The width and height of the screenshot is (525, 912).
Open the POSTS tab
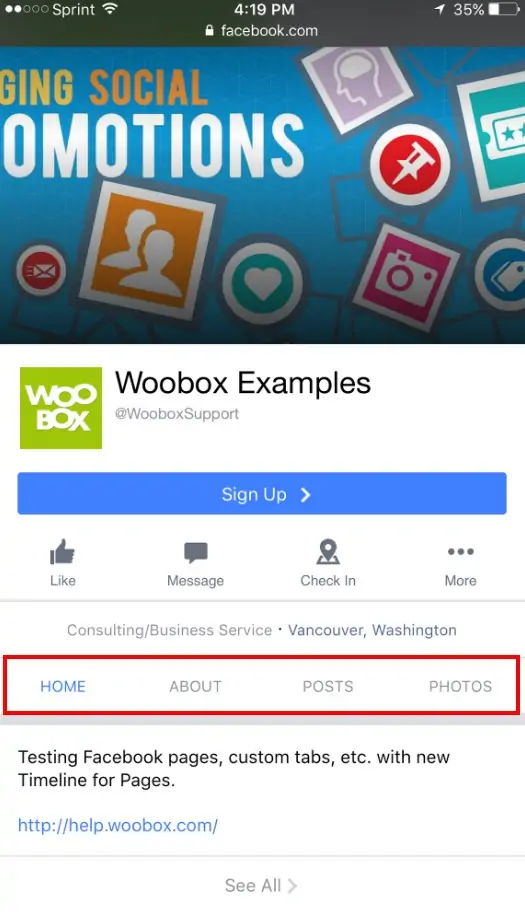328,686
